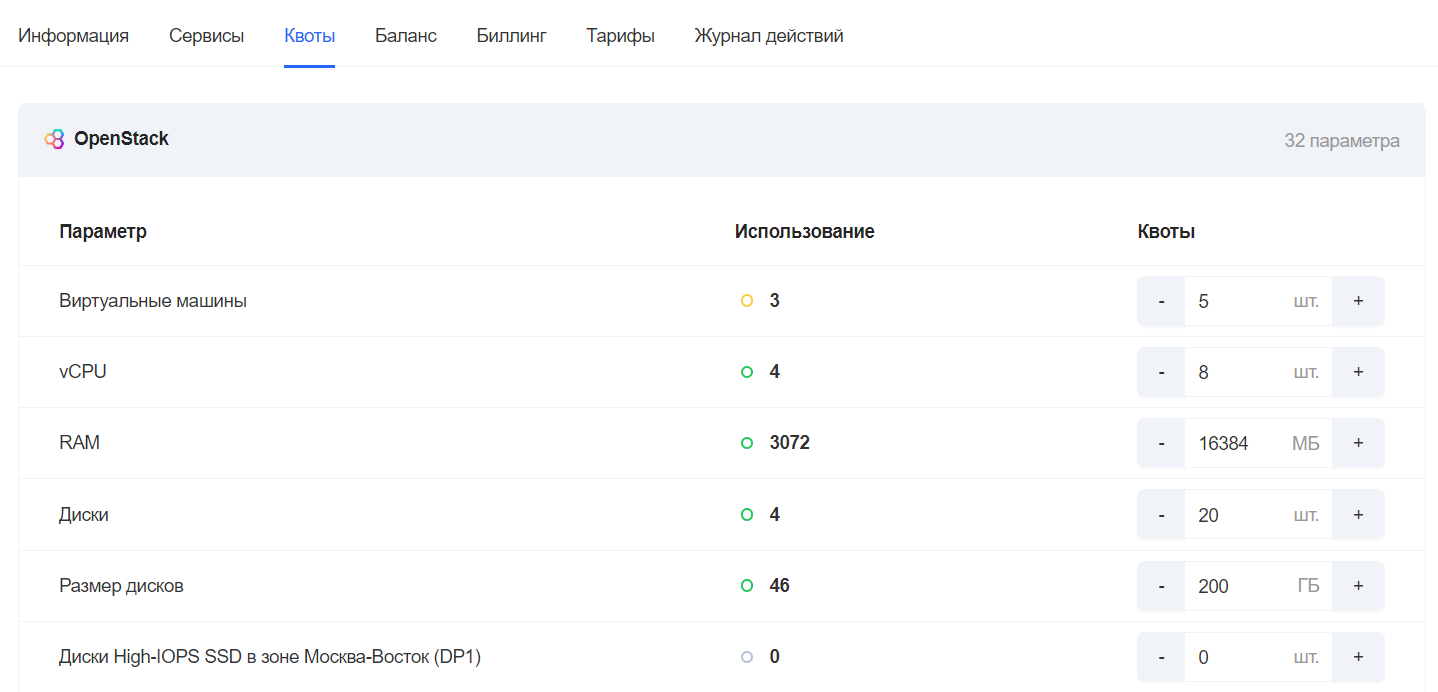Decrease the Размер дисков quota with minus

1161,586
